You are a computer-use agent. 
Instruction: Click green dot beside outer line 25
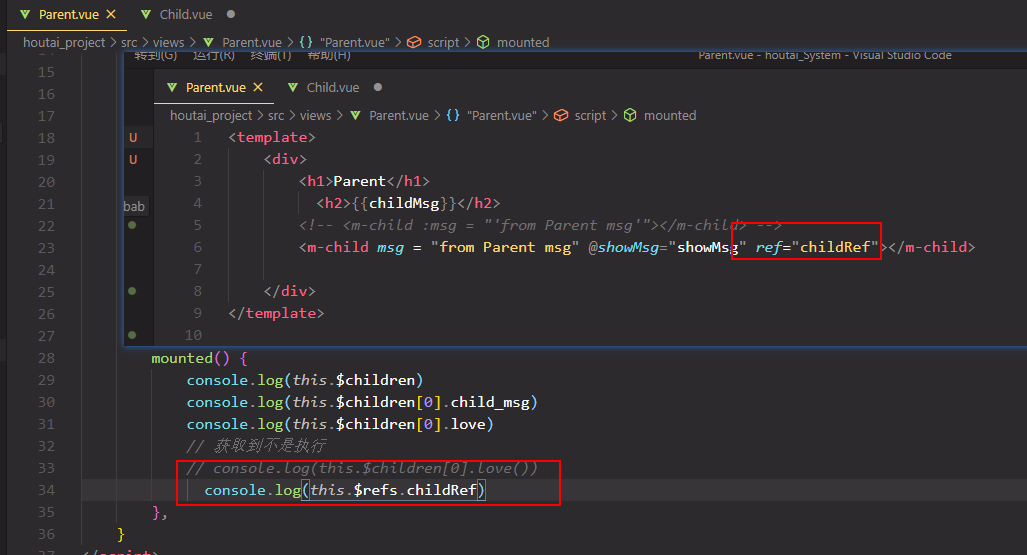132,291
